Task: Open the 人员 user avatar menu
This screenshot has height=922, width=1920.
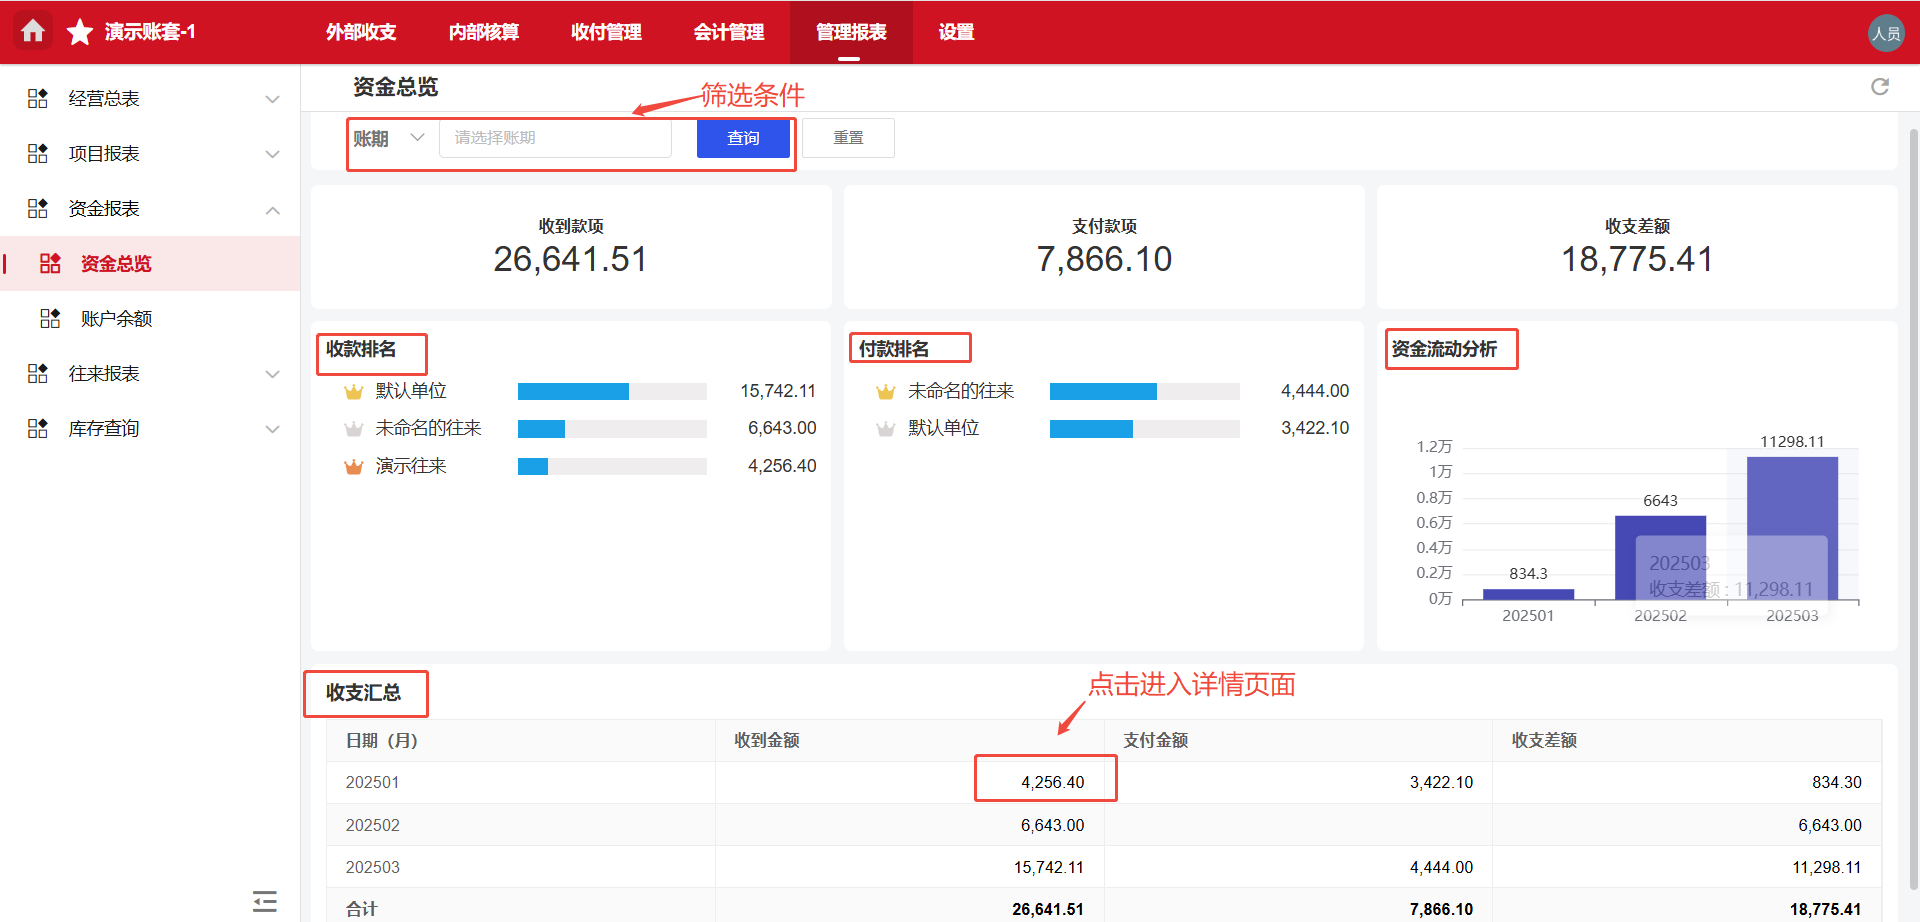Action: [x=1886, y=31]
